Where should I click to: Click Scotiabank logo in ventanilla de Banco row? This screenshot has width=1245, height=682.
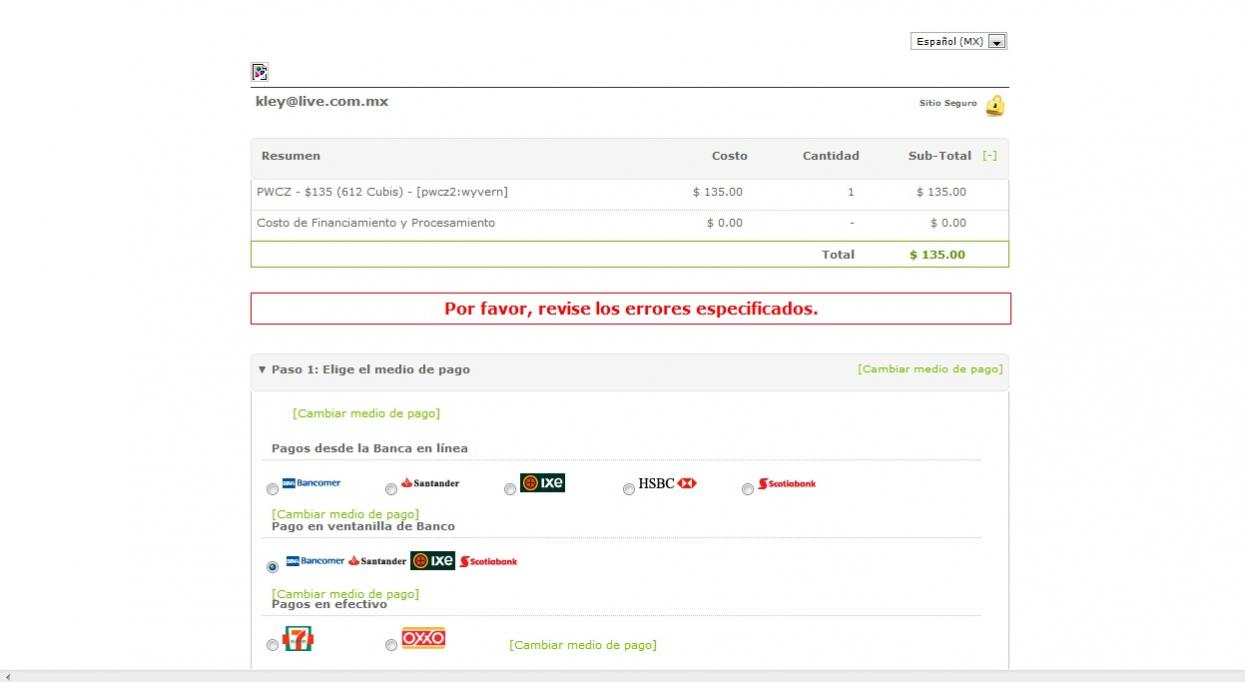point(488,562)
